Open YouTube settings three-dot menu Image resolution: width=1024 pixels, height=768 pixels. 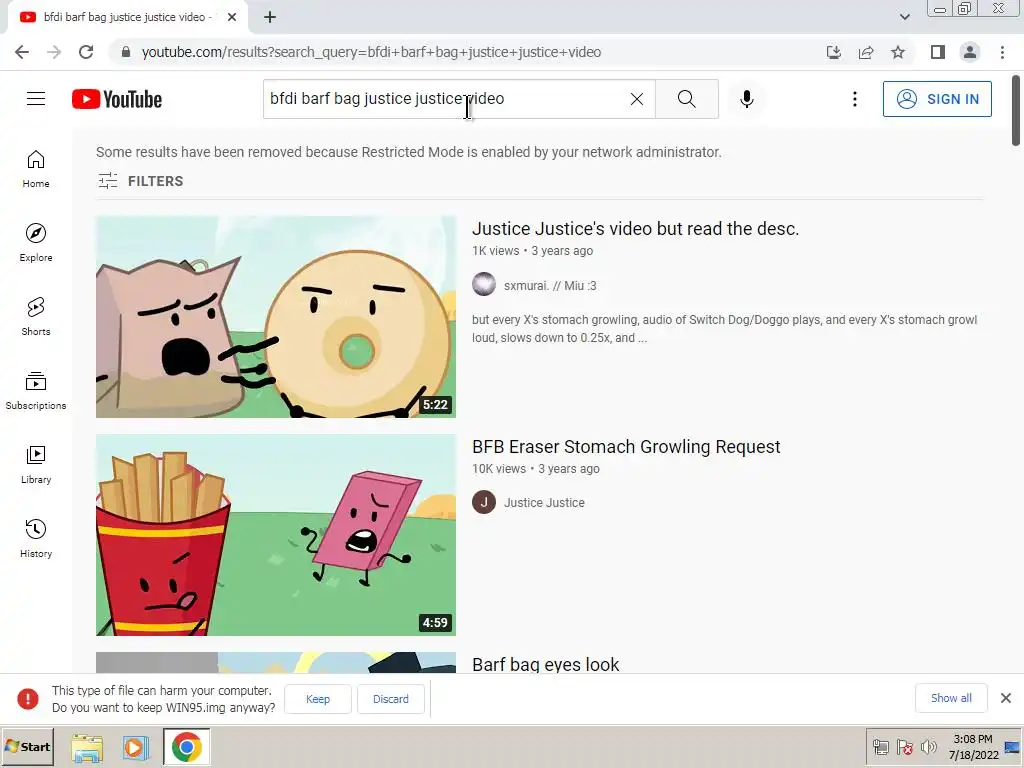(854, 99)
